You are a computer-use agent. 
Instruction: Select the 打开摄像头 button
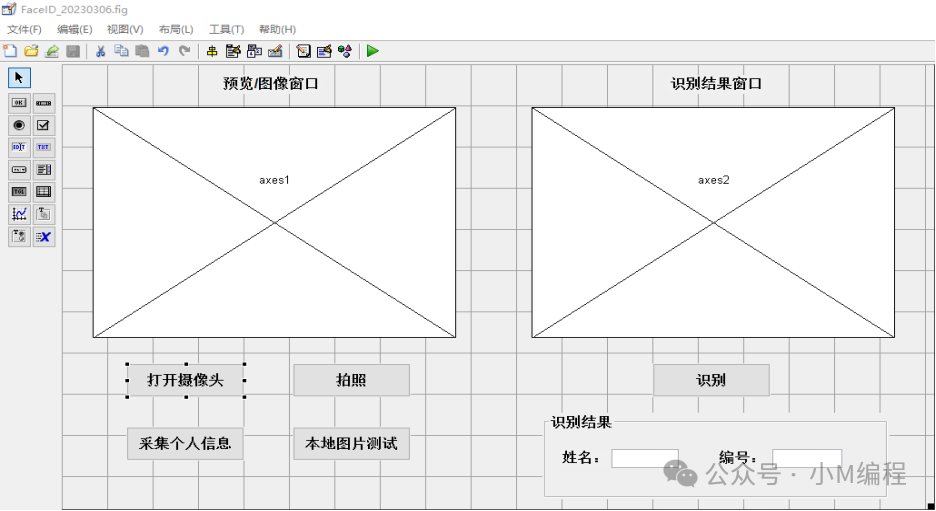pos(185,380)
